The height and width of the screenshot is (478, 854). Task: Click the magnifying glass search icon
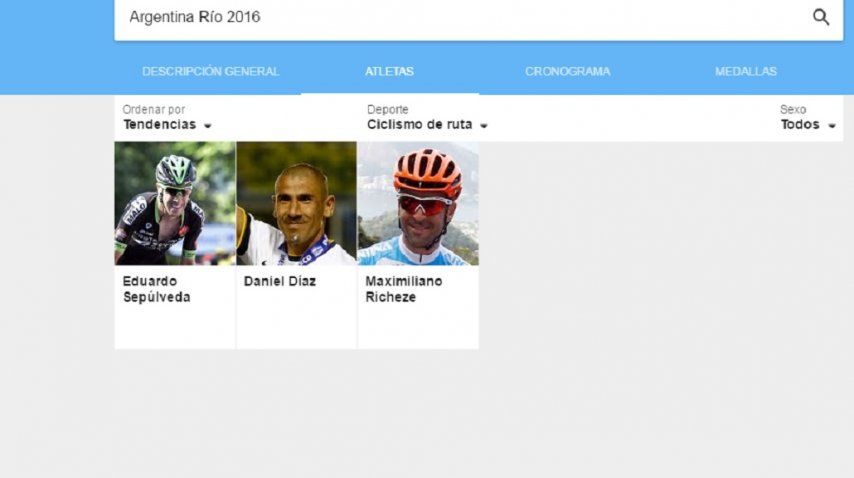click(821, 17)
